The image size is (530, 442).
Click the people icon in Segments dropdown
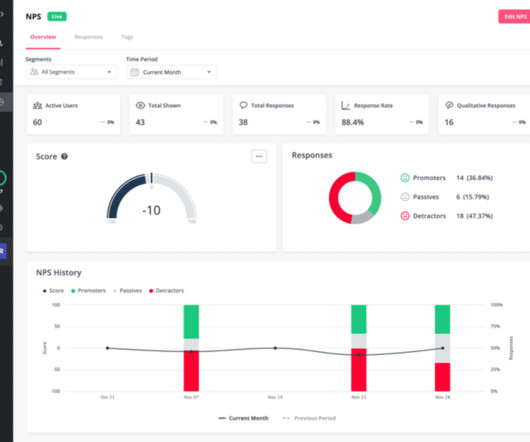tap(34, 72)
